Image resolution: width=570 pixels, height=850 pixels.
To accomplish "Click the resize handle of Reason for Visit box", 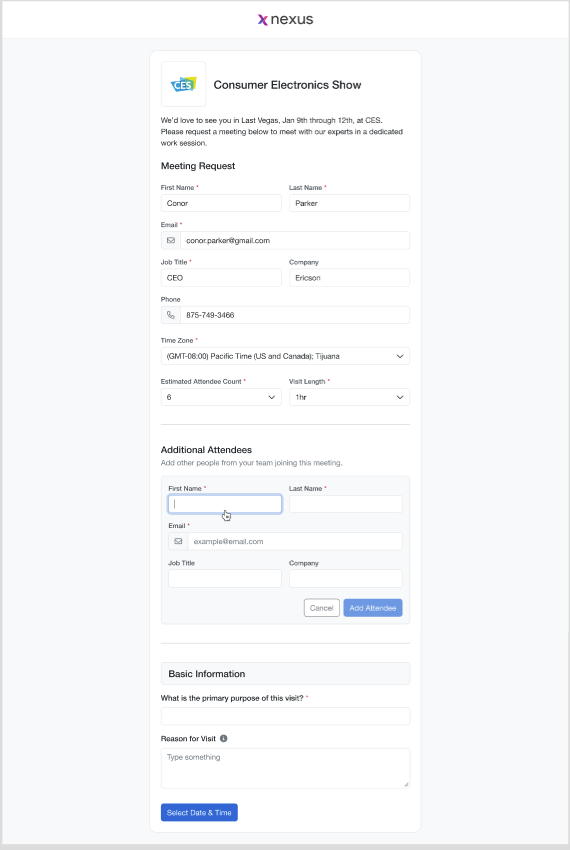I will click(406, 784).
